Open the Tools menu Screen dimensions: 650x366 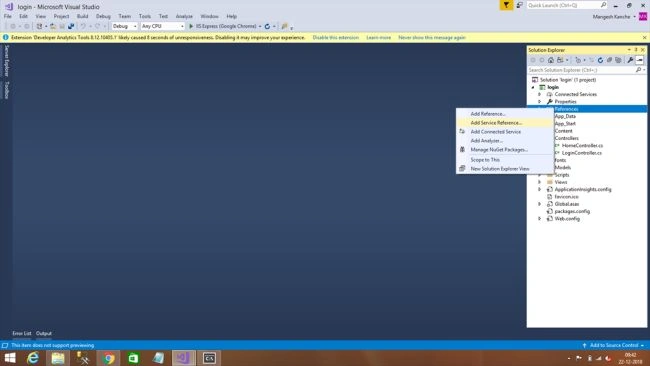tap(145, 16)
